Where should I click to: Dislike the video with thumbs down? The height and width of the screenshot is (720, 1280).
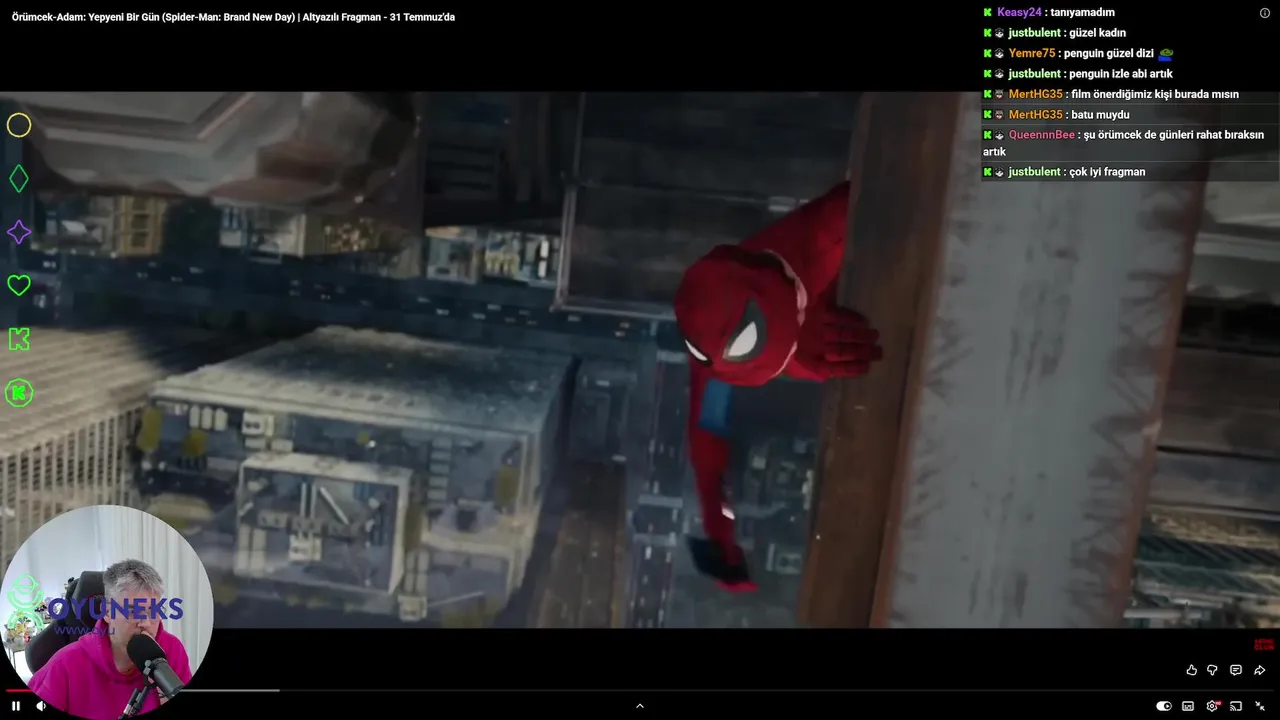pyautogui.click(x=1212, y=670)
